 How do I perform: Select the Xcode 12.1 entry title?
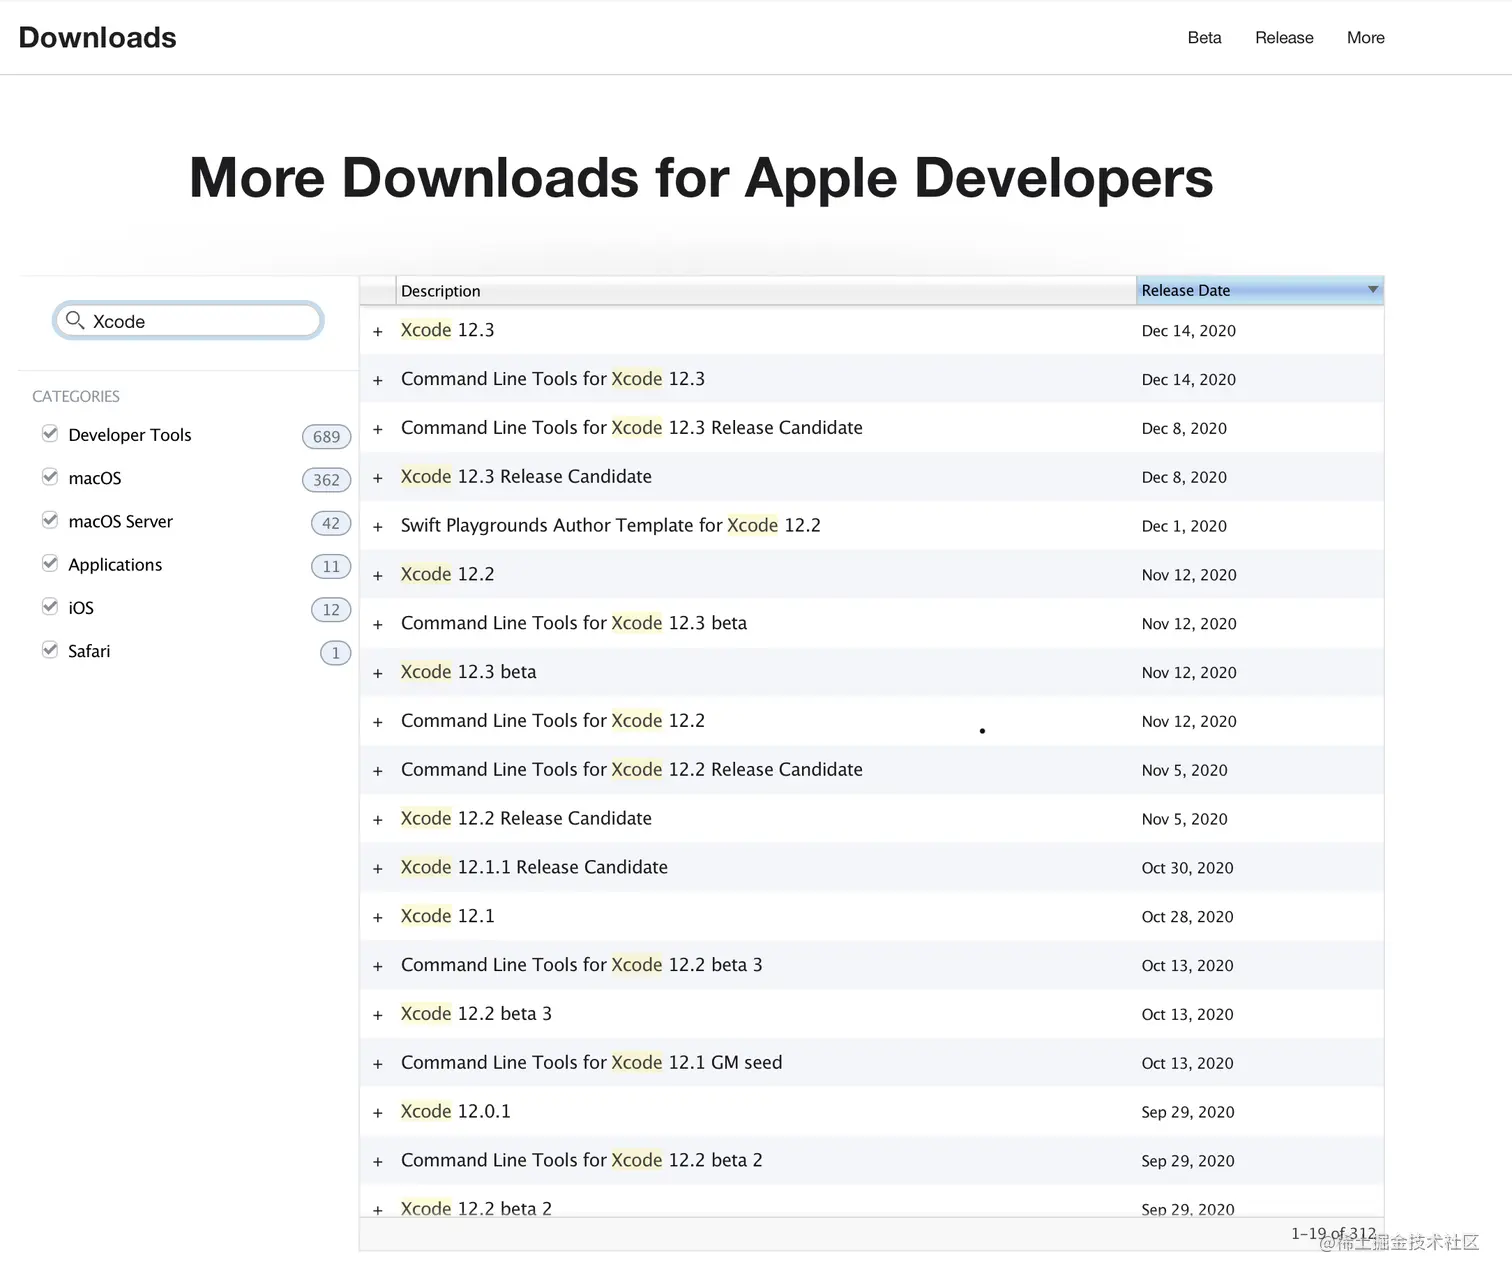click(447, 916)
